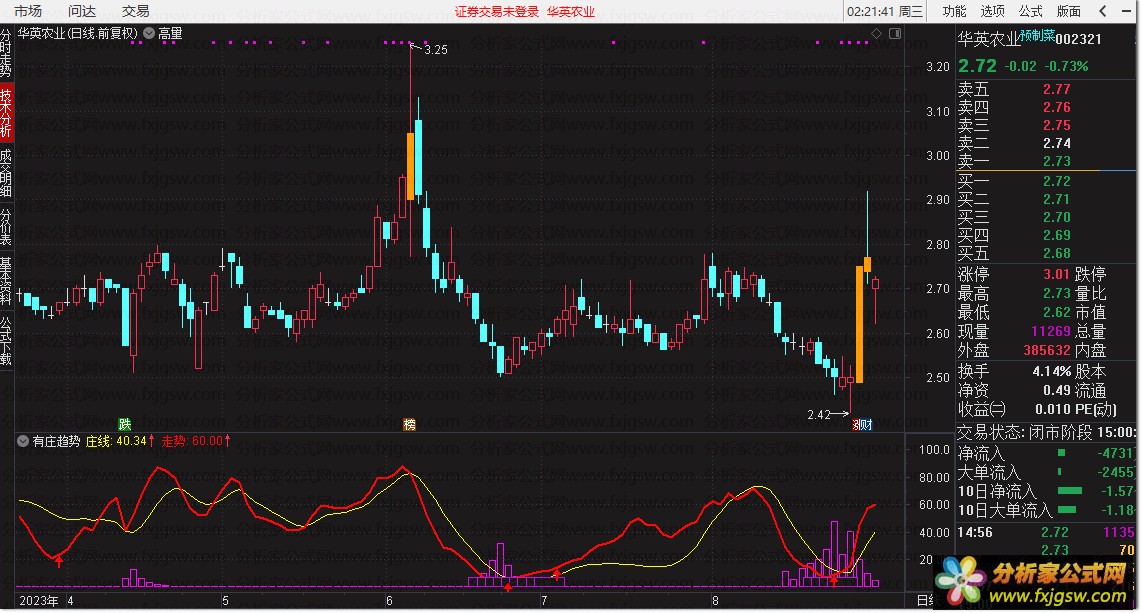Open the 成交明细 side tab
1143x613 pixels.
click(6, 173)
